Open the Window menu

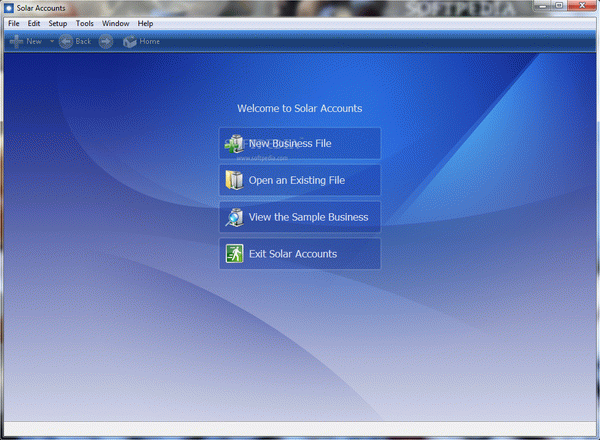[x=116, y=23]
